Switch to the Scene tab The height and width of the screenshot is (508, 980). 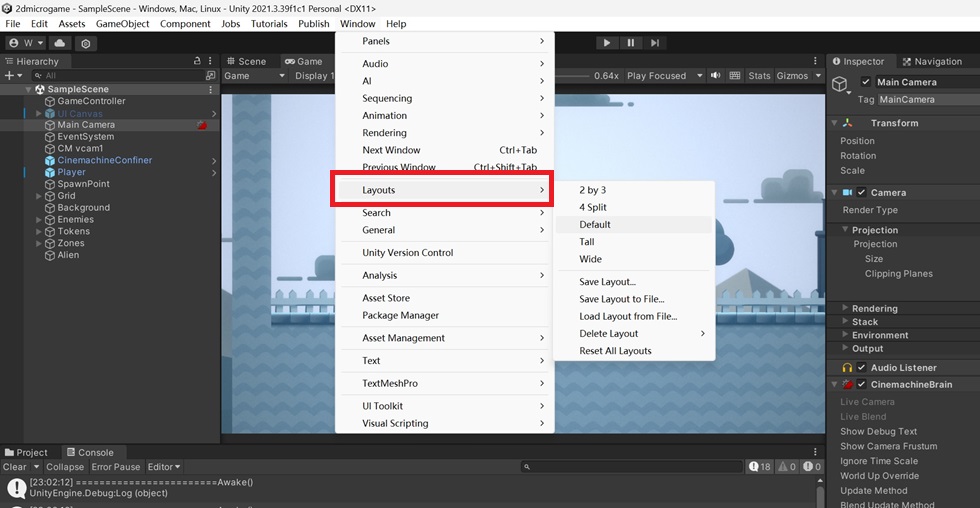point(246,61)
